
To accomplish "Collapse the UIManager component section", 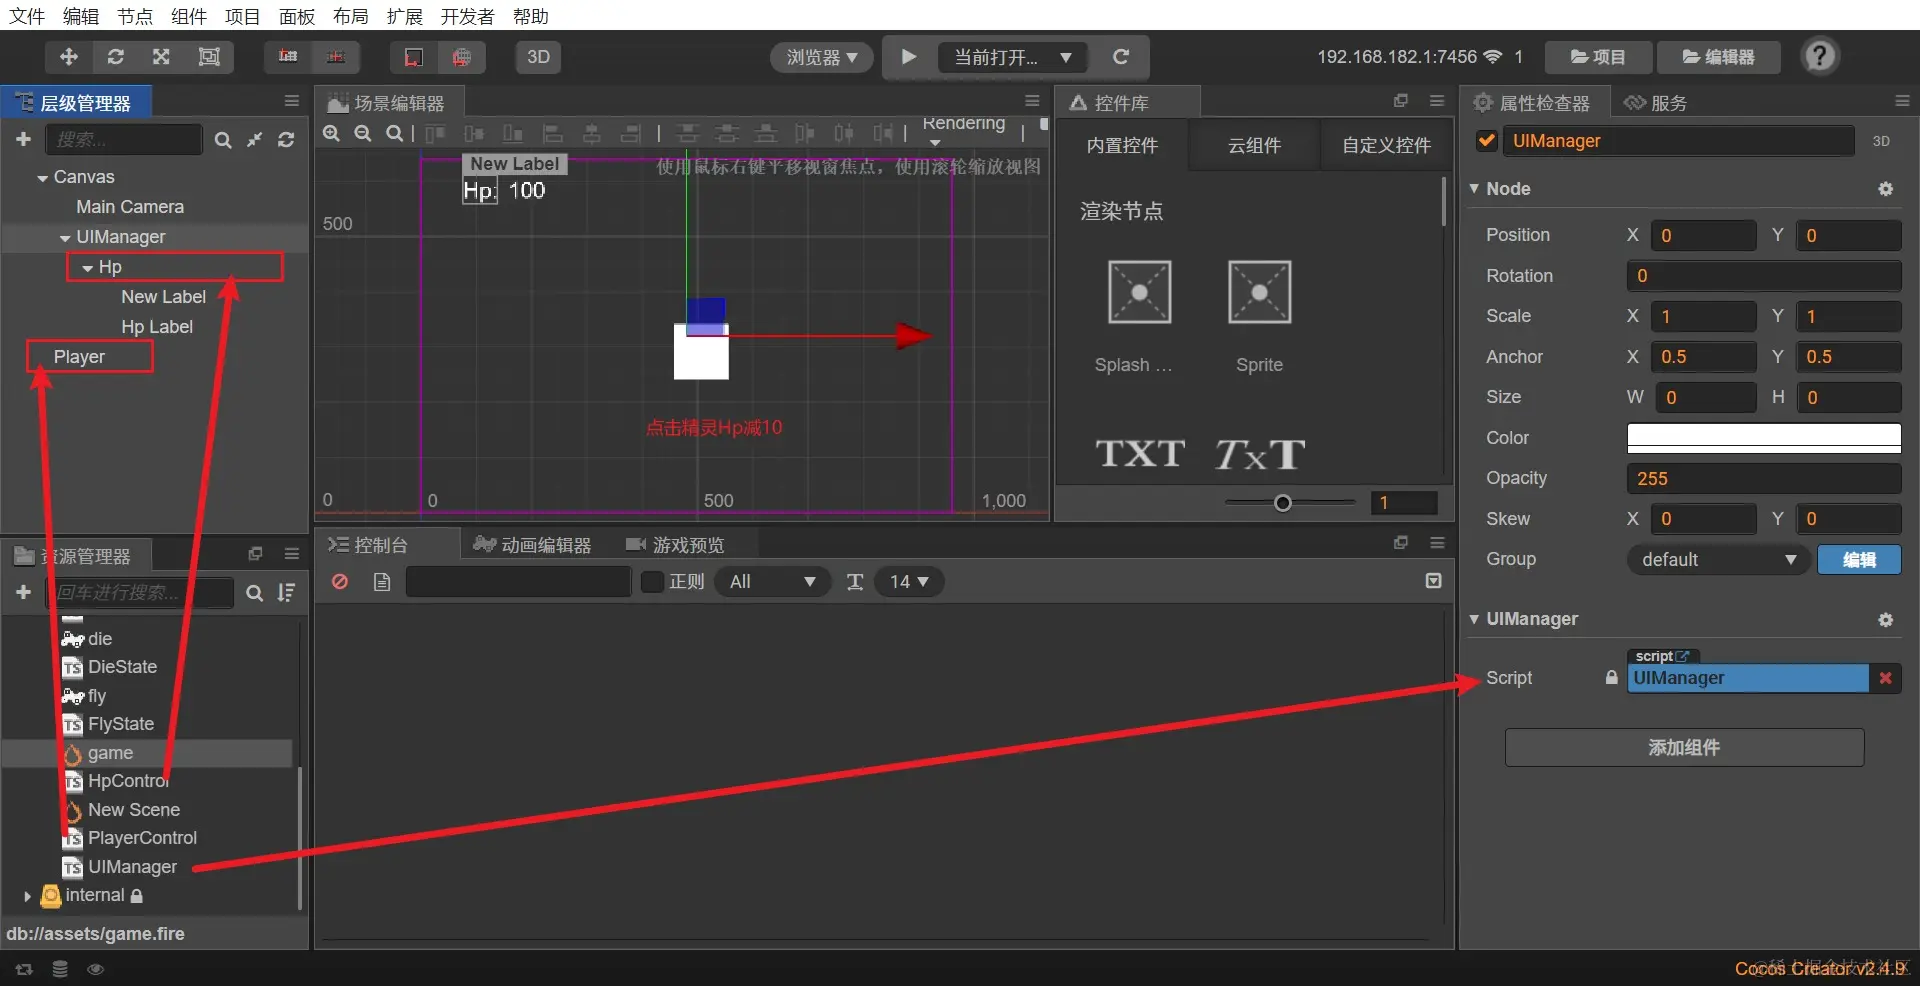I will [x=1474, y=619].
